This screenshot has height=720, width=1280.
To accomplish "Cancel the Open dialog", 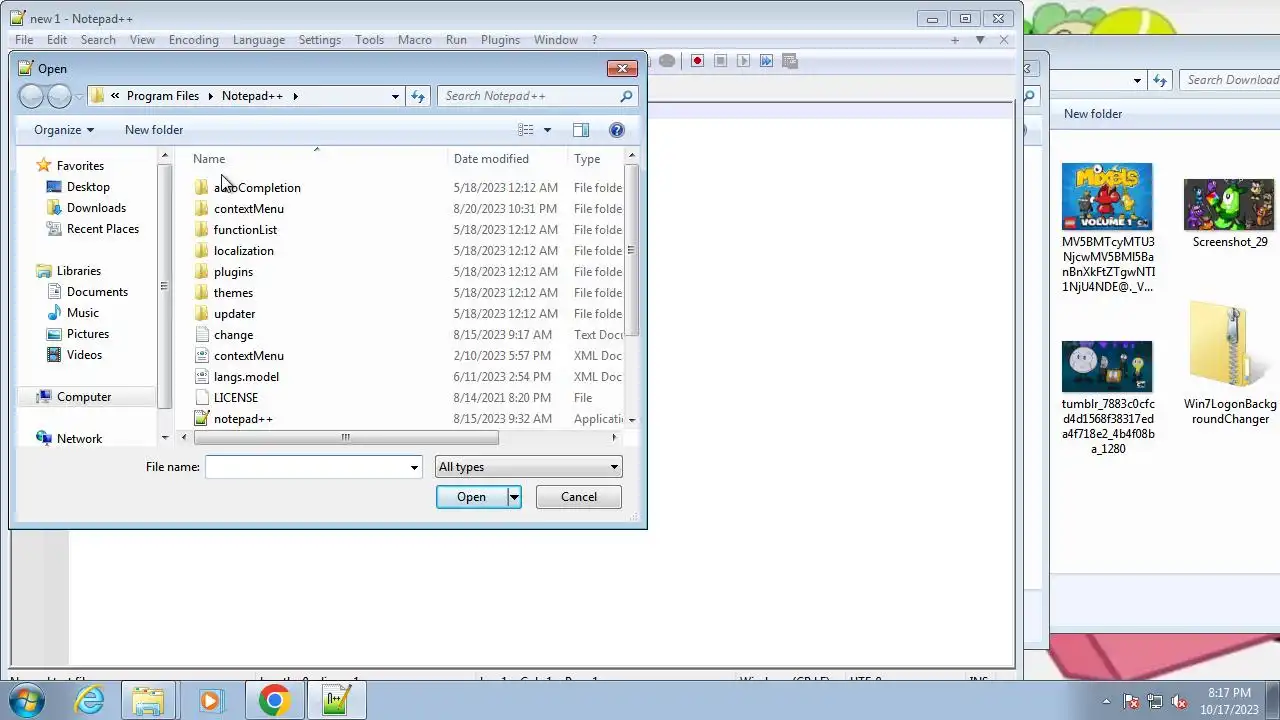I will (578, 497).
